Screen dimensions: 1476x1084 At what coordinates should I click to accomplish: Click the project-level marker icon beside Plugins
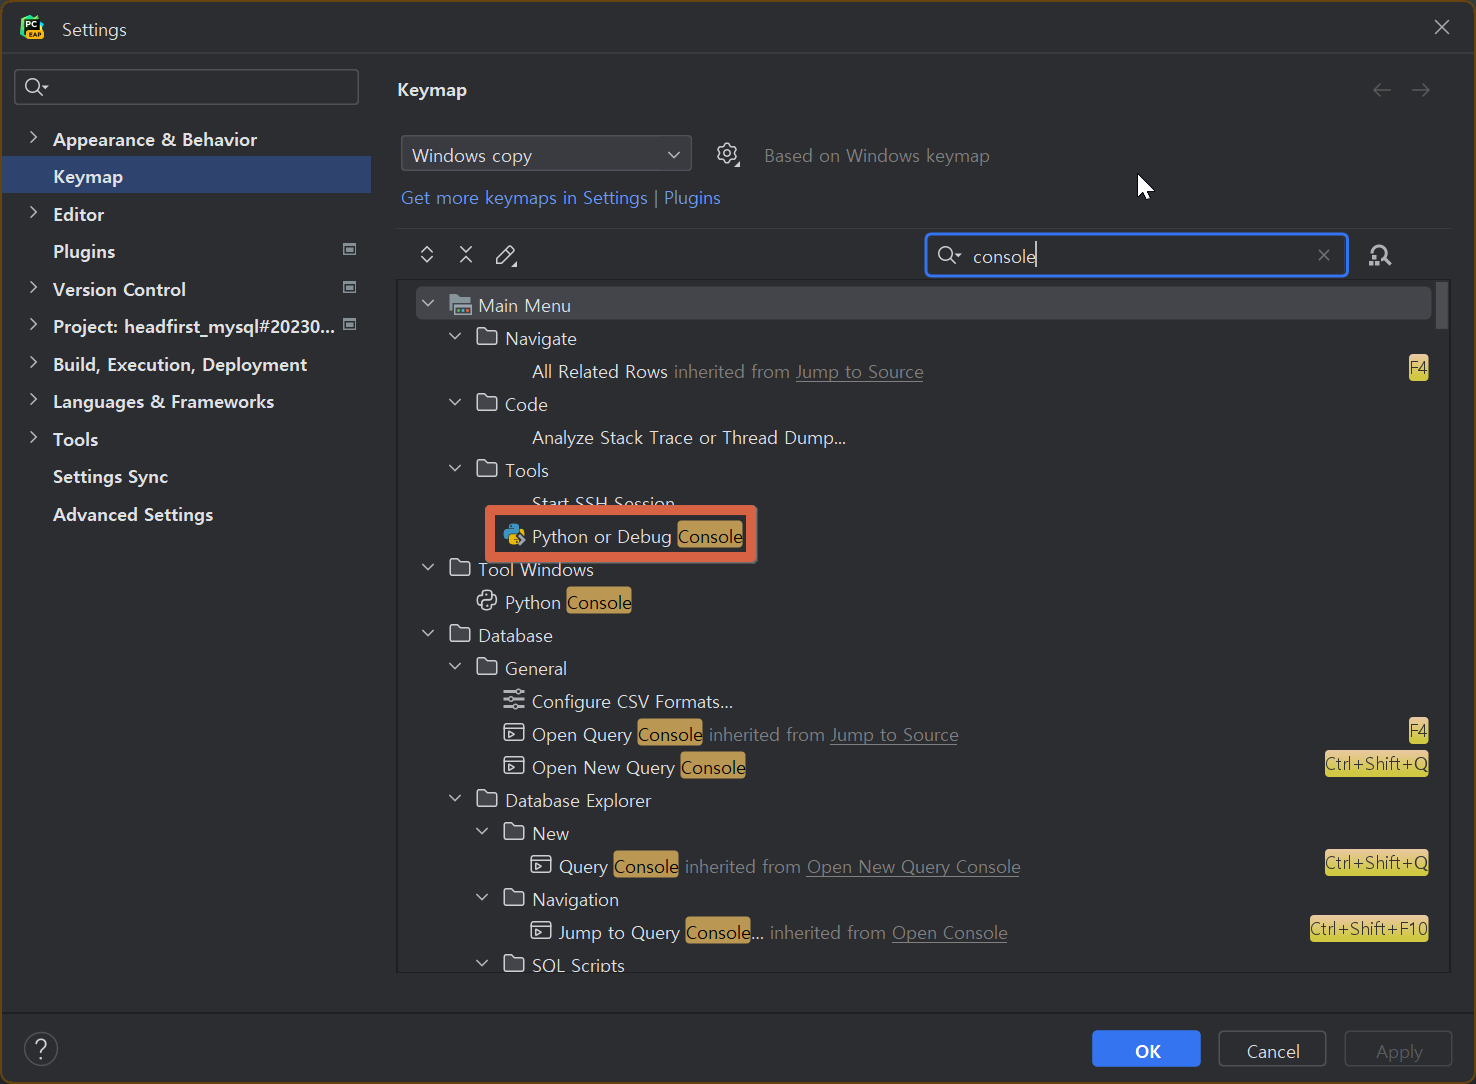[x=350, y=249]
